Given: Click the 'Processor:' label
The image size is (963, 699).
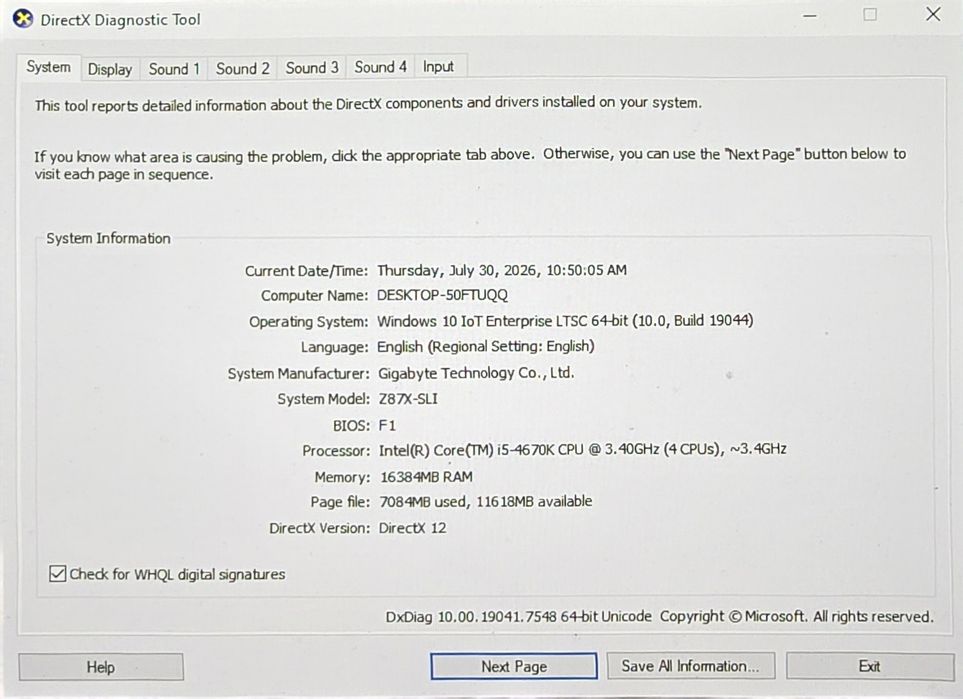Looking at the screenshot, I should click(x=336, y=451).
